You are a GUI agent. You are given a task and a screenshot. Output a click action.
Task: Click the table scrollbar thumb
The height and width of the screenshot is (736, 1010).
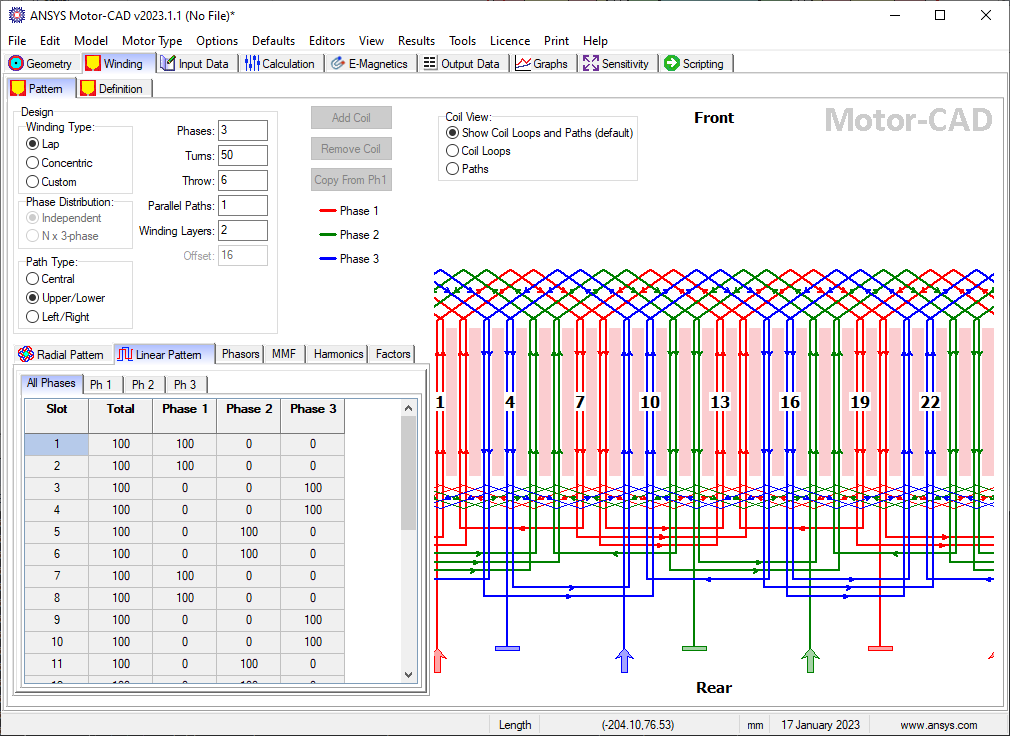408,473
